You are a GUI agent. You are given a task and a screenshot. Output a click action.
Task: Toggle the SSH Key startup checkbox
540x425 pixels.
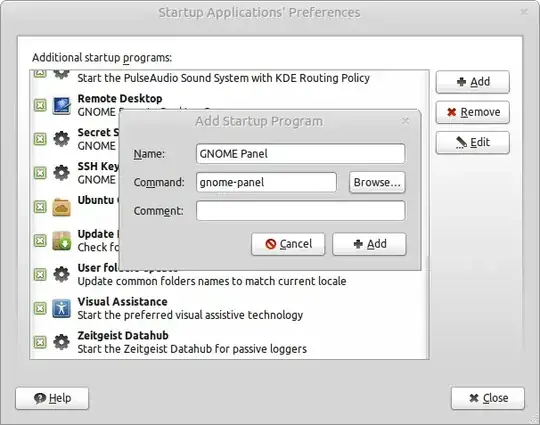(x=40, y=173)
